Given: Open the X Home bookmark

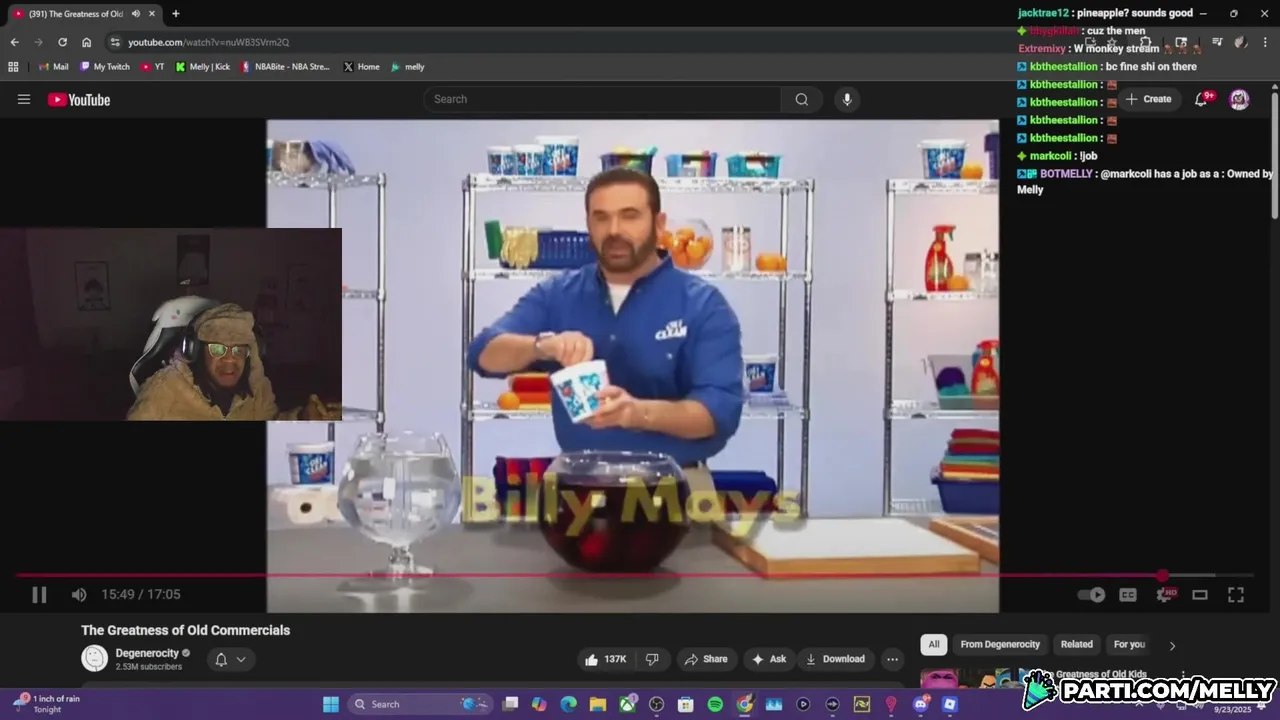Looking at the screenshot, I should pyautogui.click(x=361, y=67).
